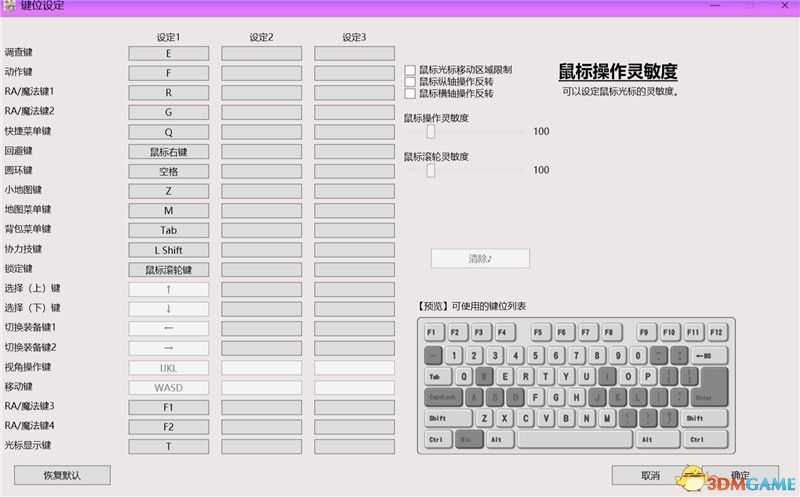Change 地图菜单键 binding M
The image size is (800, 497).
pyautogui.click(x=168, y=211)
